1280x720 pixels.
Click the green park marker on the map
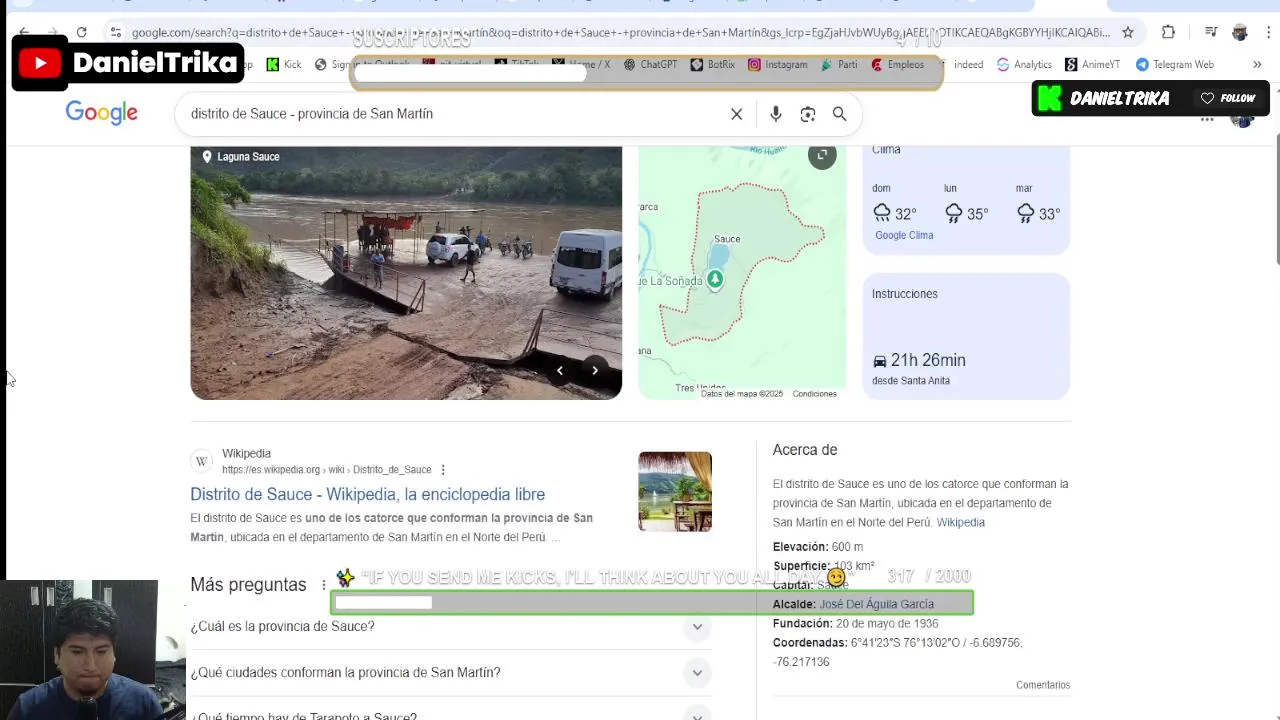pyautogui.click(x=715, y=280)
